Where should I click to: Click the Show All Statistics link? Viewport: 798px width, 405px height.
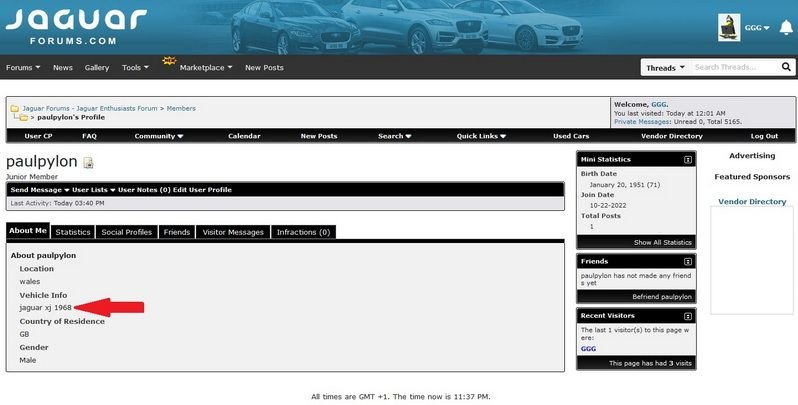(662, 242)
